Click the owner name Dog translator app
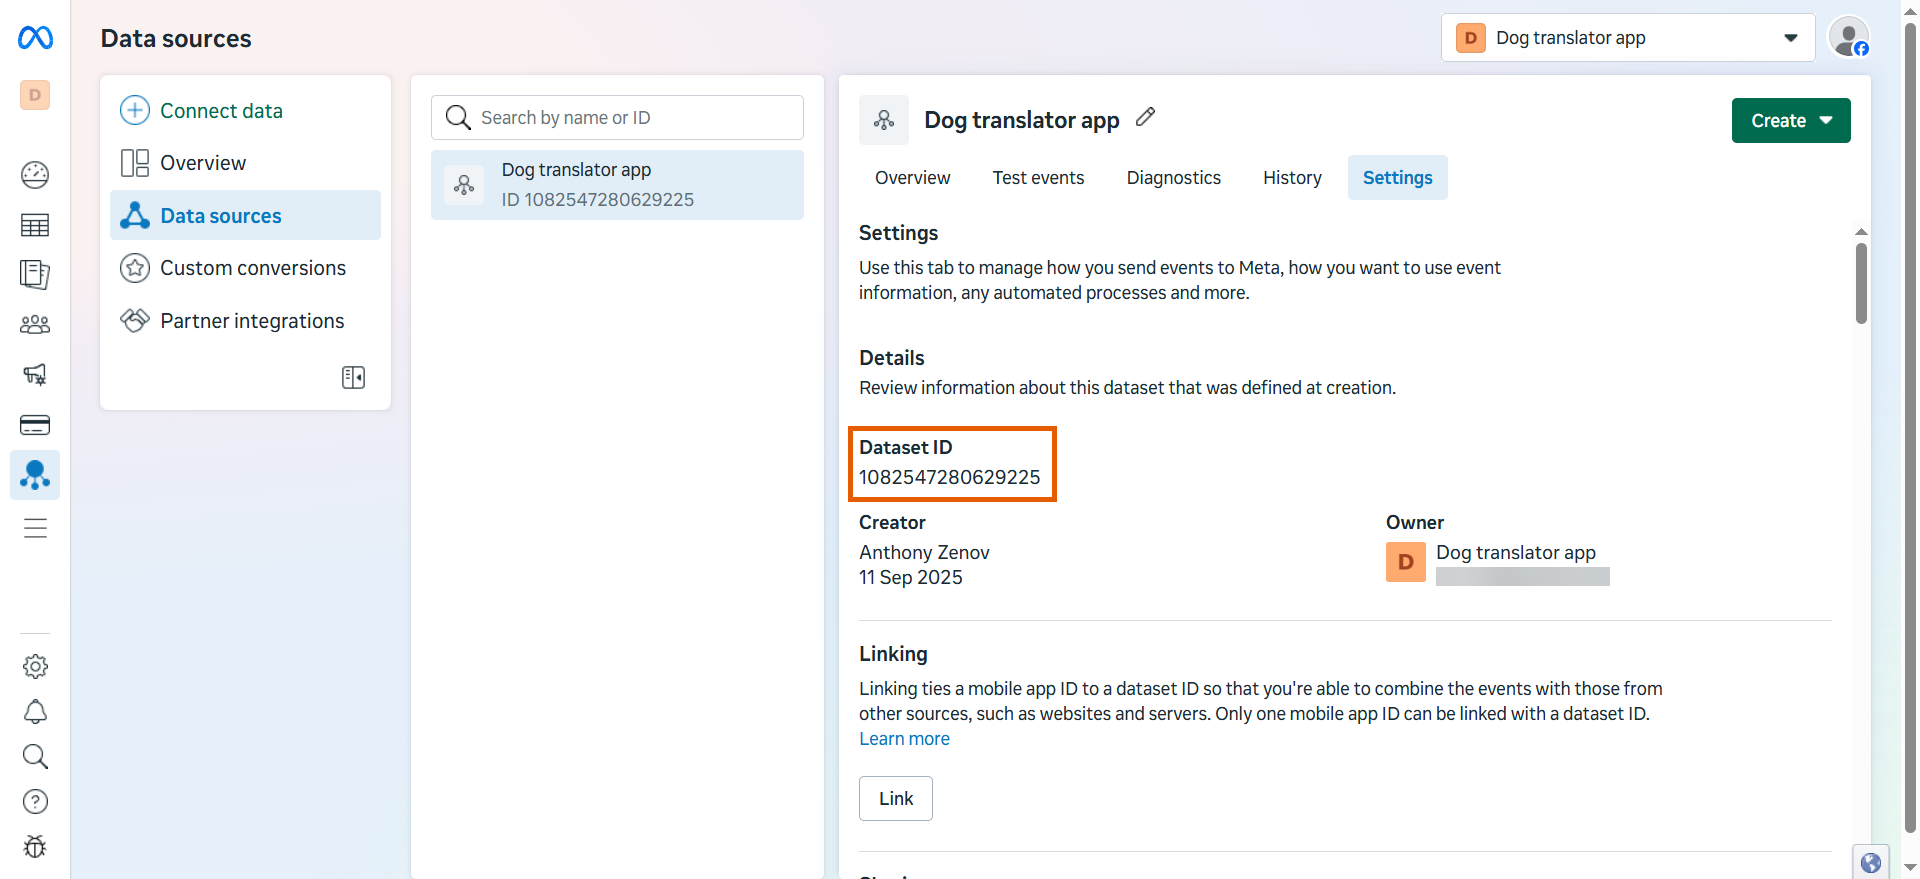 1516,553
